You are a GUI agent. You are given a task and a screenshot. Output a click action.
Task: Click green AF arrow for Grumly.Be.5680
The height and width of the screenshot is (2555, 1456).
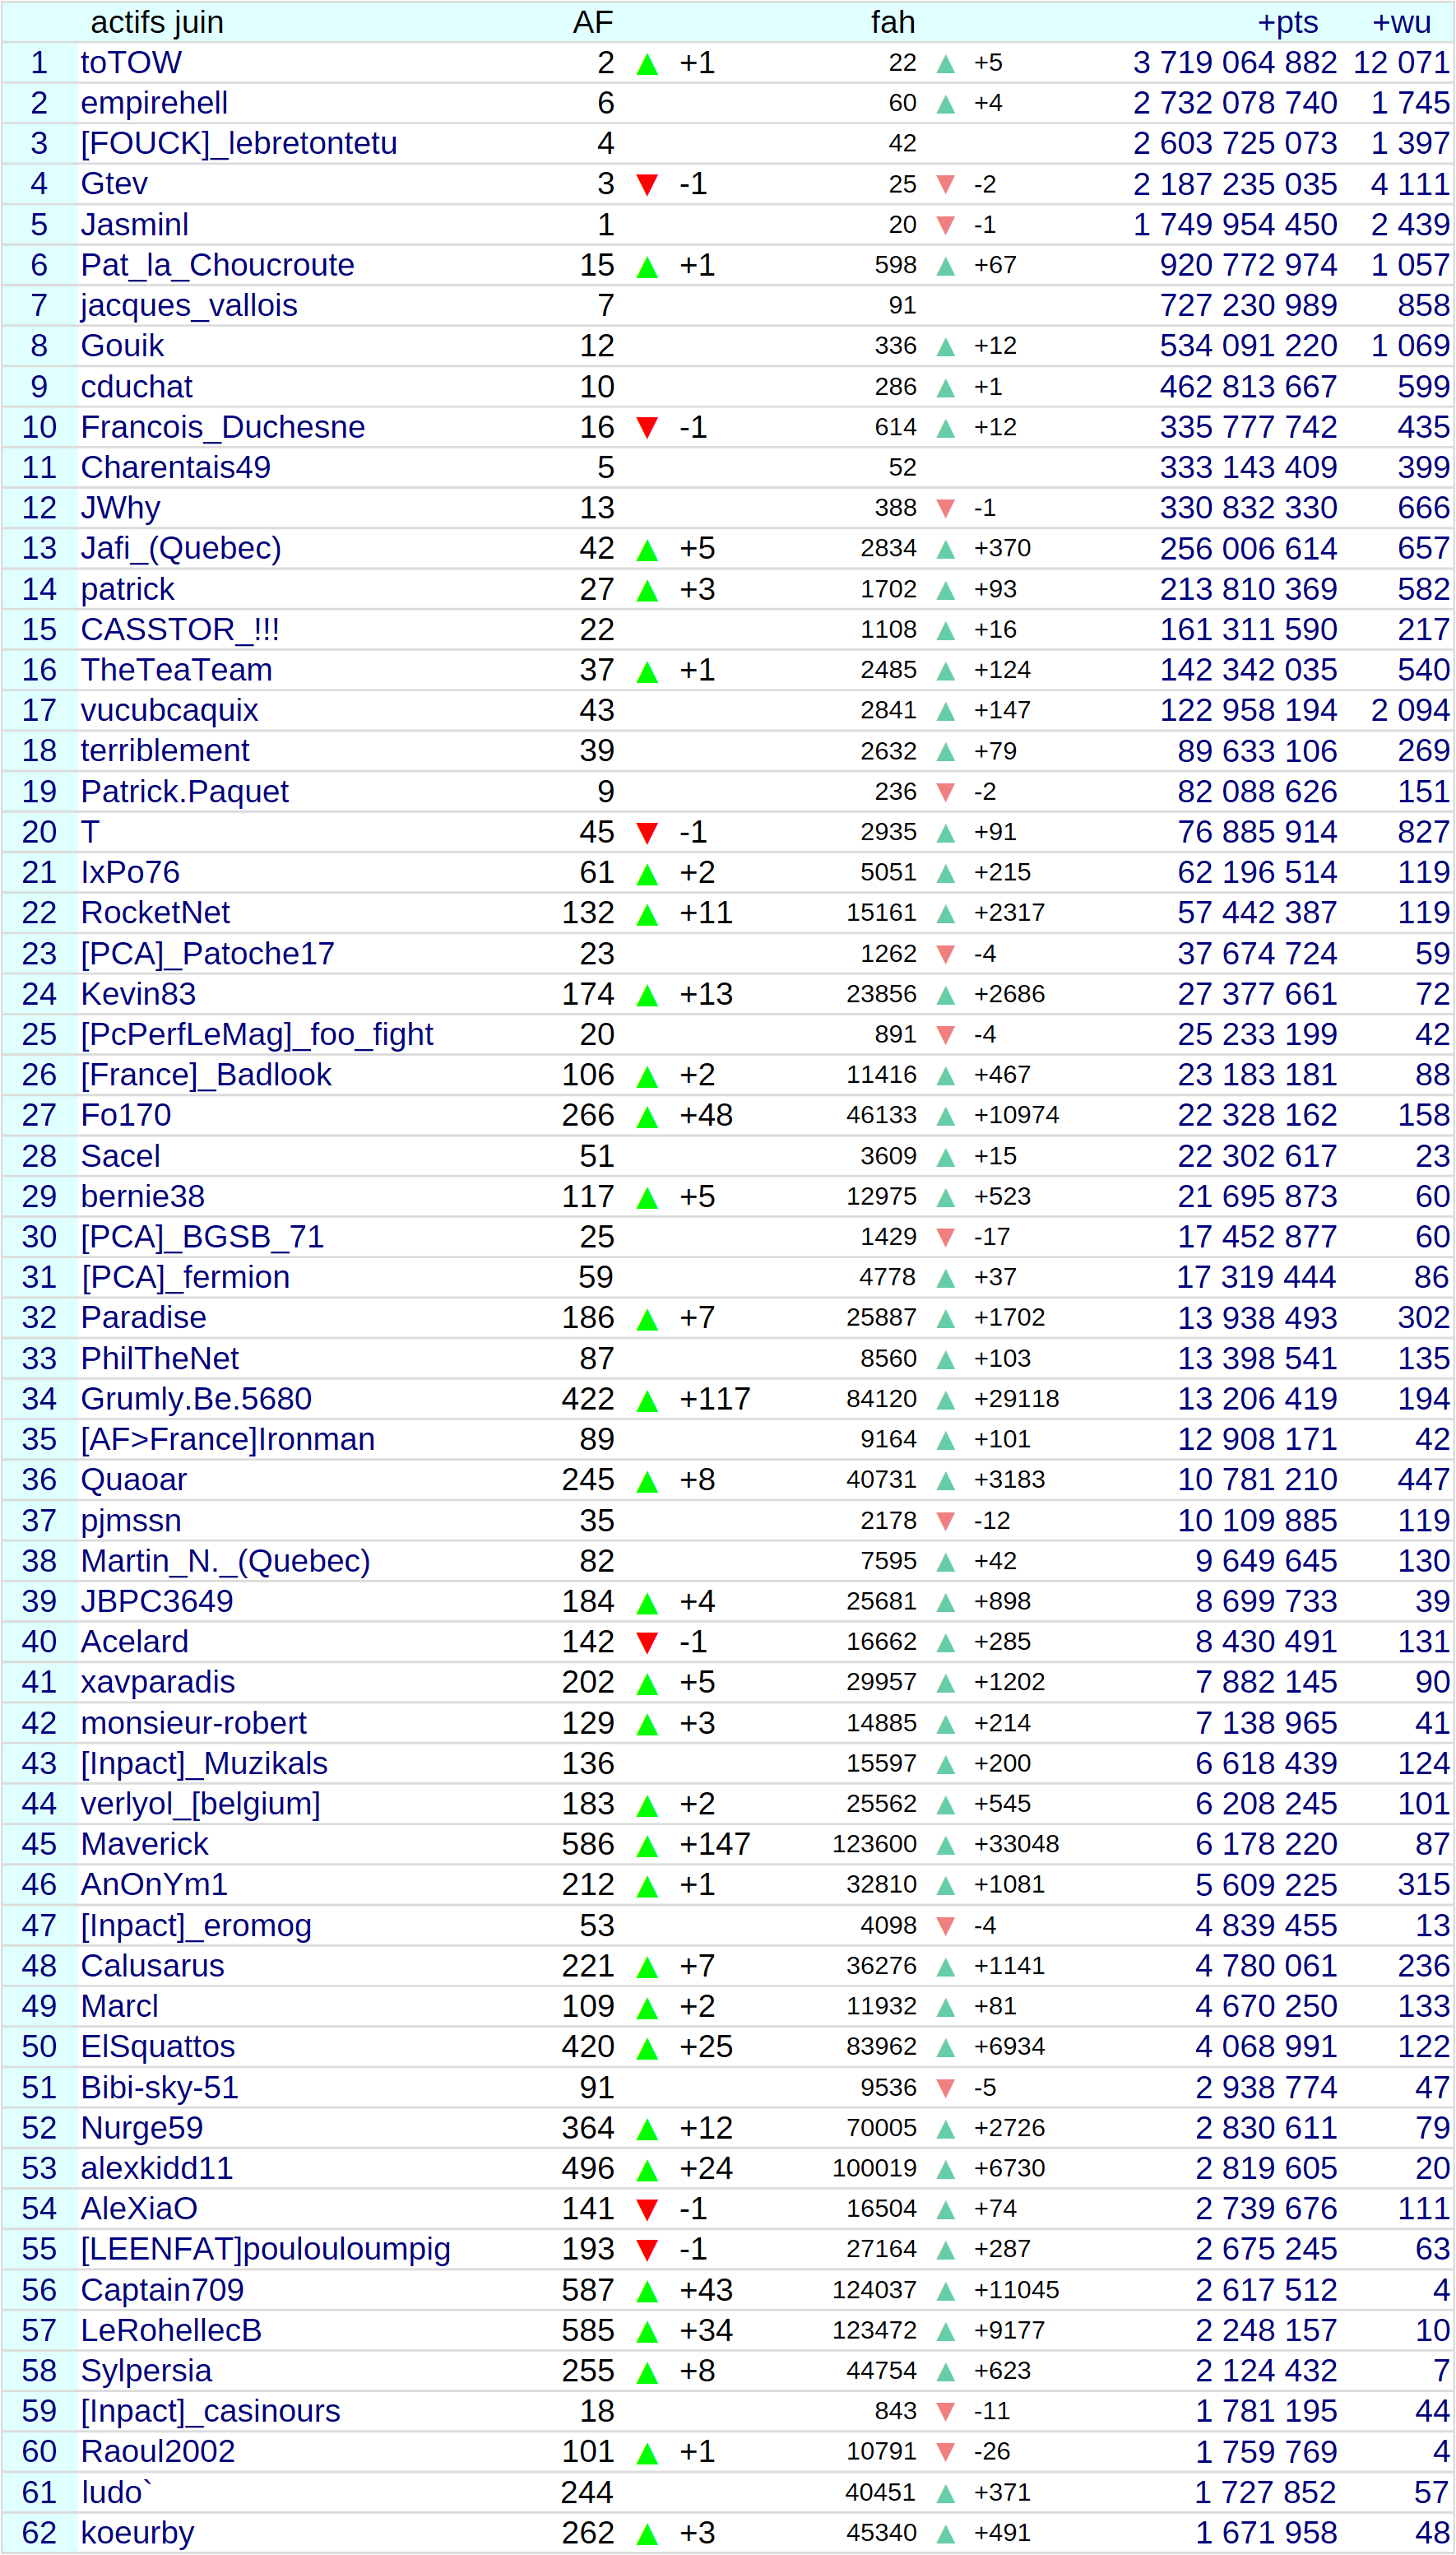(647, 1401)
